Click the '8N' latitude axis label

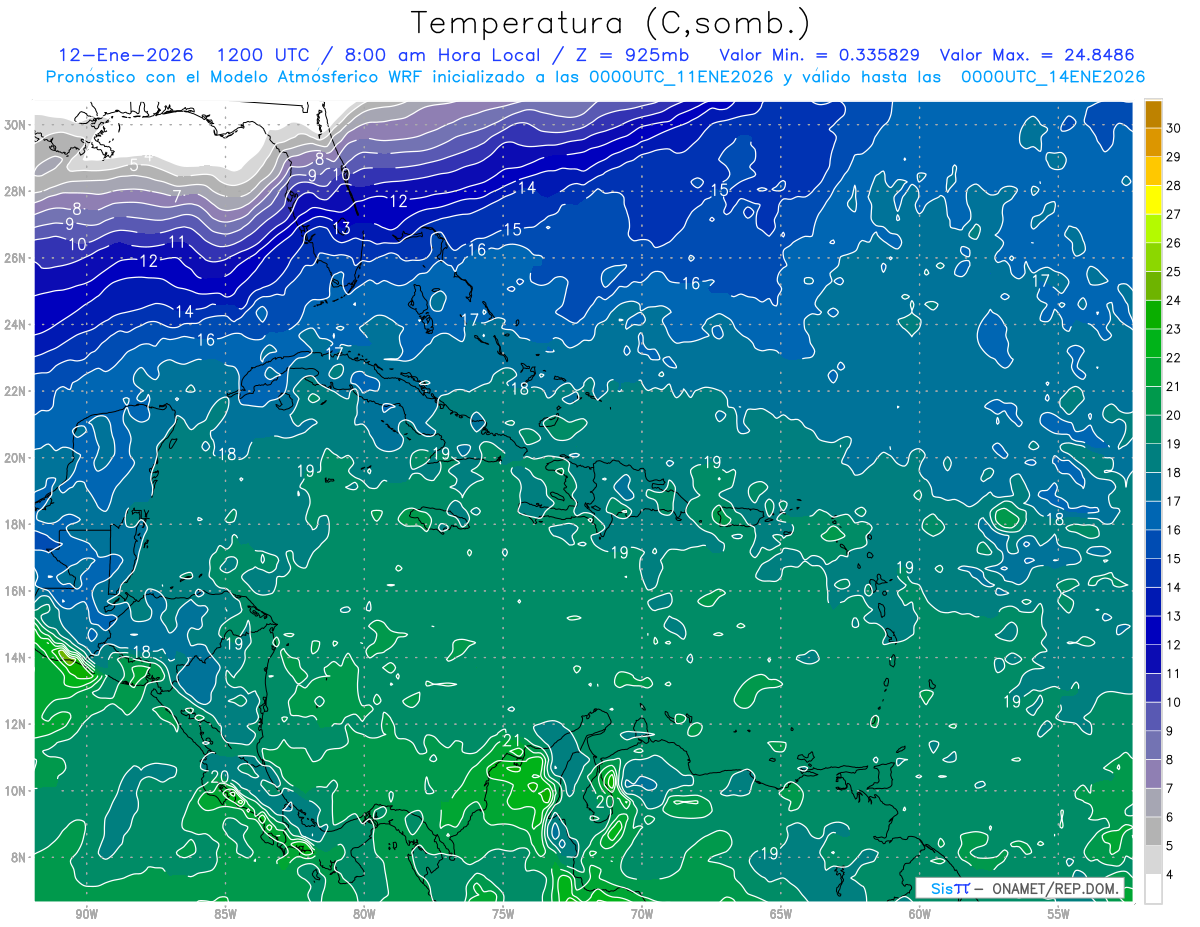point(18,857)
